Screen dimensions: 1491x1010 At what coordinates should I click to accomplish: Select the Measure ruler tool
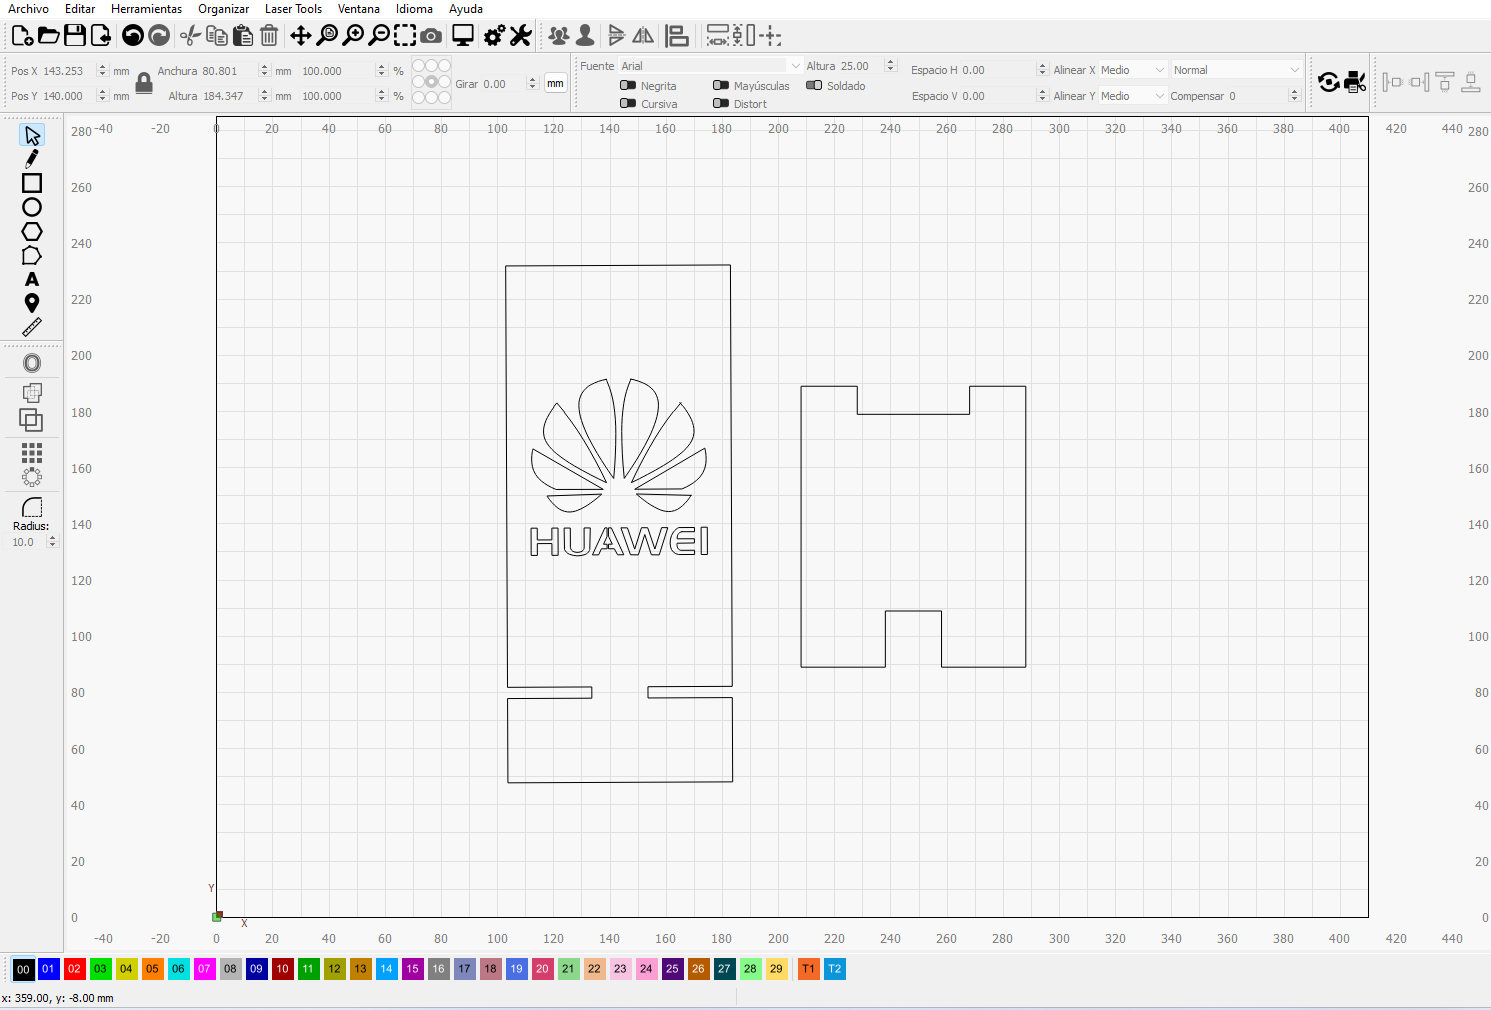click(32, 327)
